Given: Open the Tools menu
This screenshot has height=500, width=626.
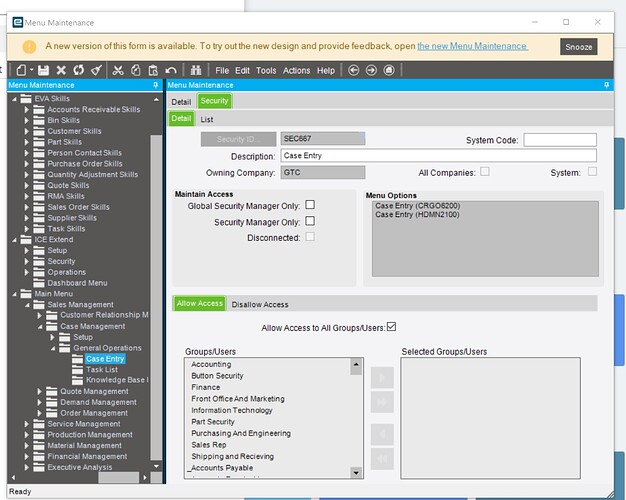Looking at the screenshot, I should (266, 71).
